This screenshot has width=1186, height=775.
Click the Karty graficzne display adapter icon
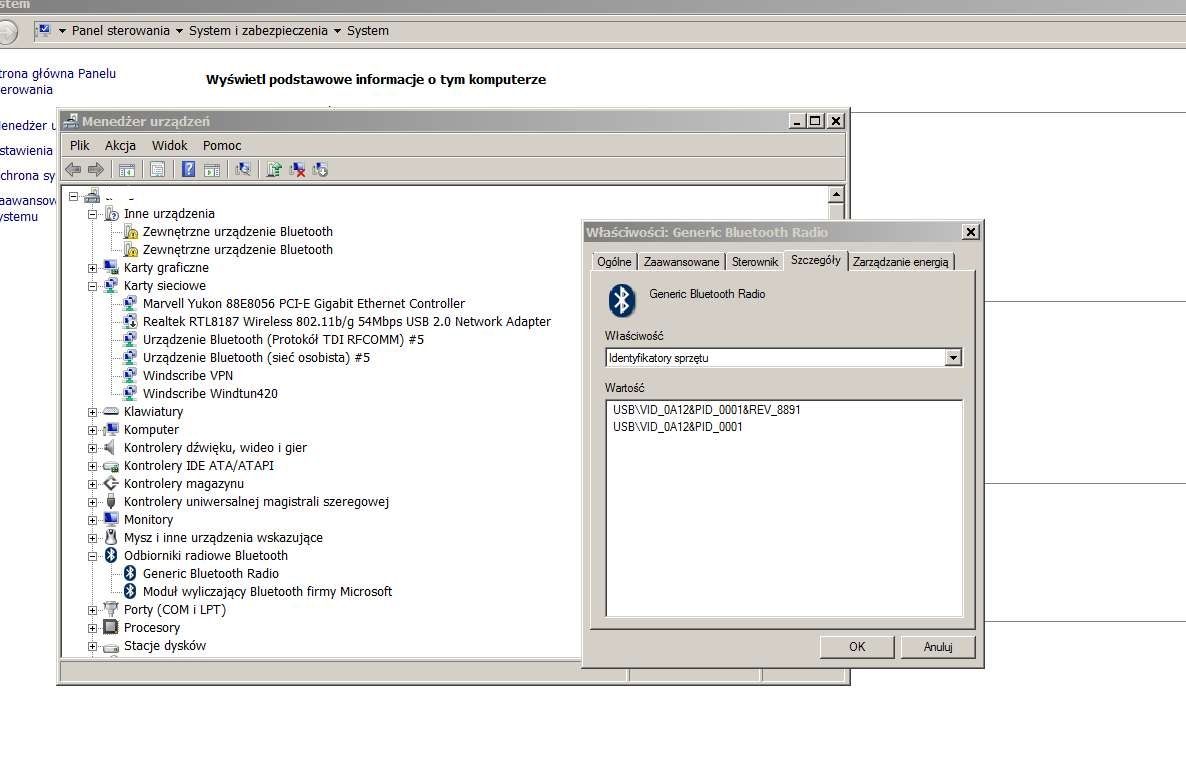(x=111, y=268)
